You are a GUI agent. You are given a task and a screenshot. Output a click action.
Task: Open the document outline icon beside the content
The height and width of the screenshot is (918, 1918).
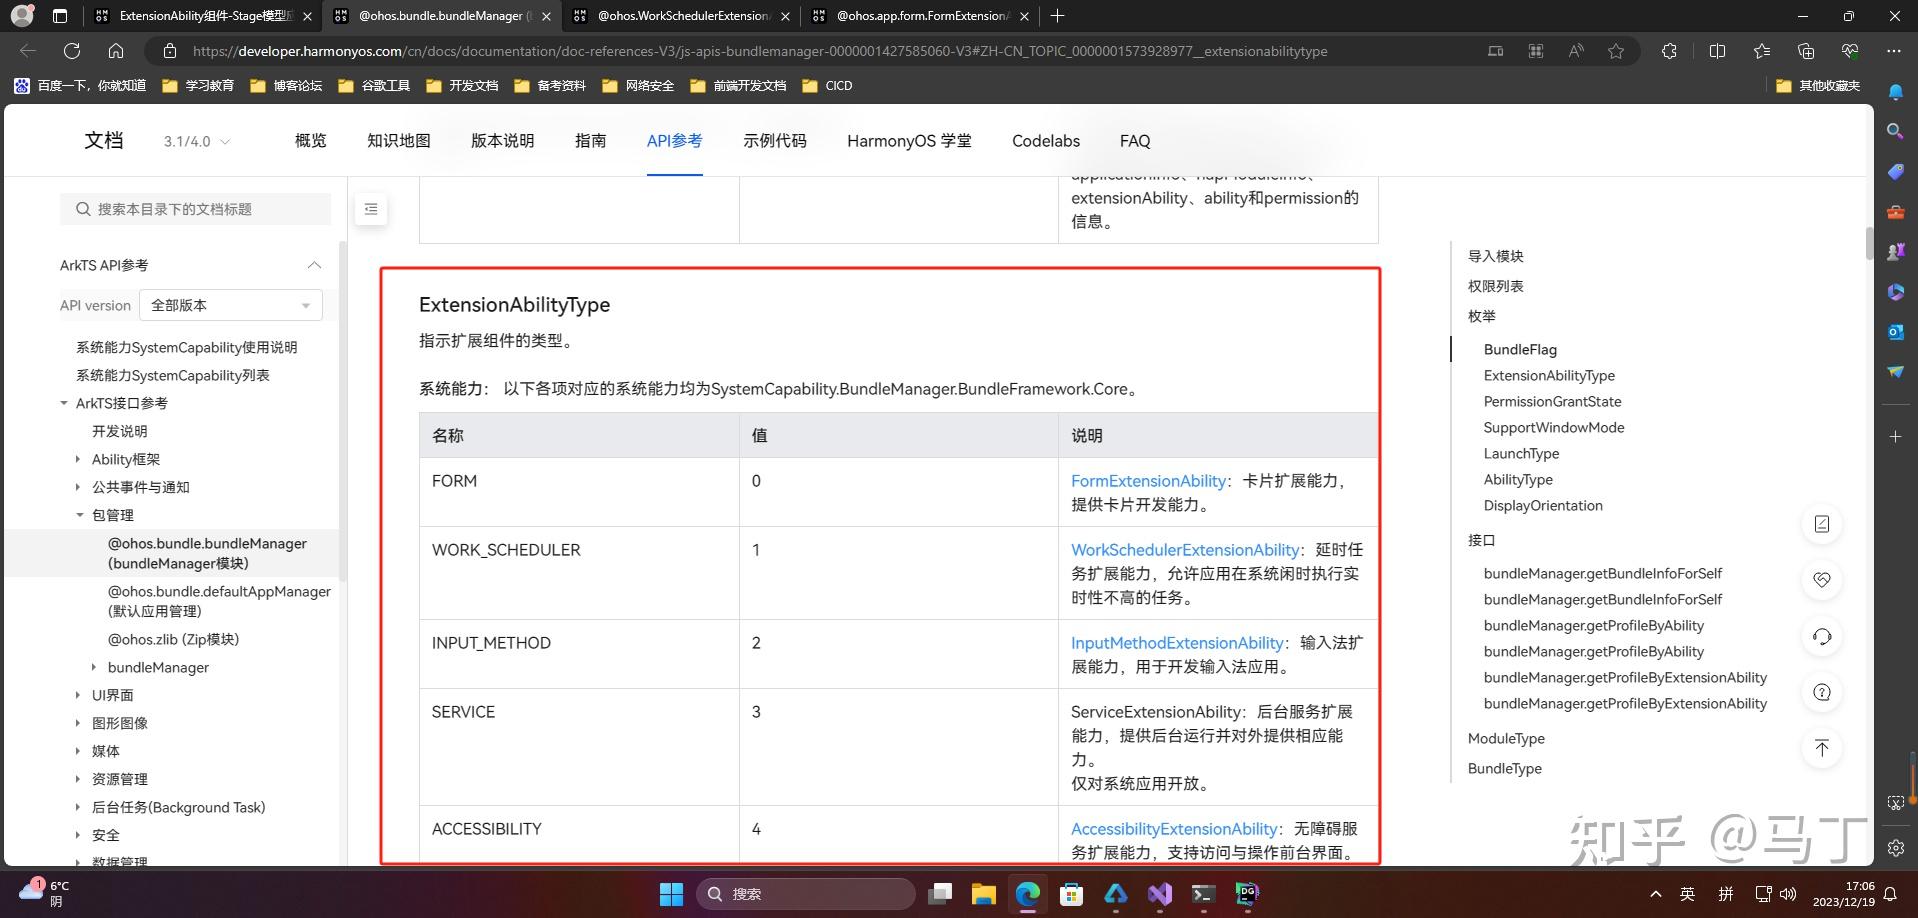pyautogui.click(x=371, y=209)
